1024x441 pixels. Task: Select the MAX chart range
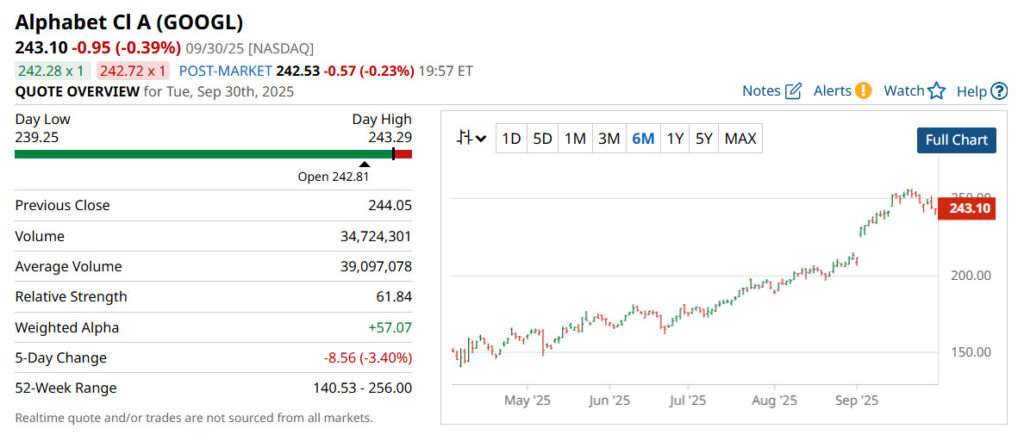pyautogui.click(x=740, y=139)
